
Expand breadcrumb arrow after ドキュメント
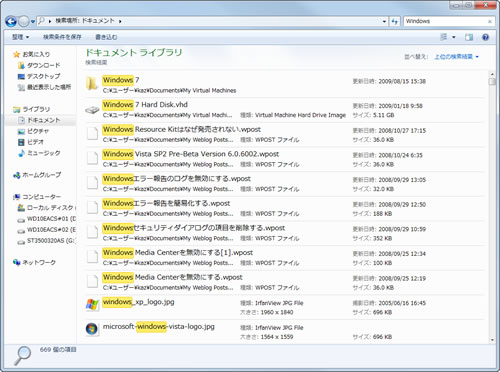(x=120, y=21)
